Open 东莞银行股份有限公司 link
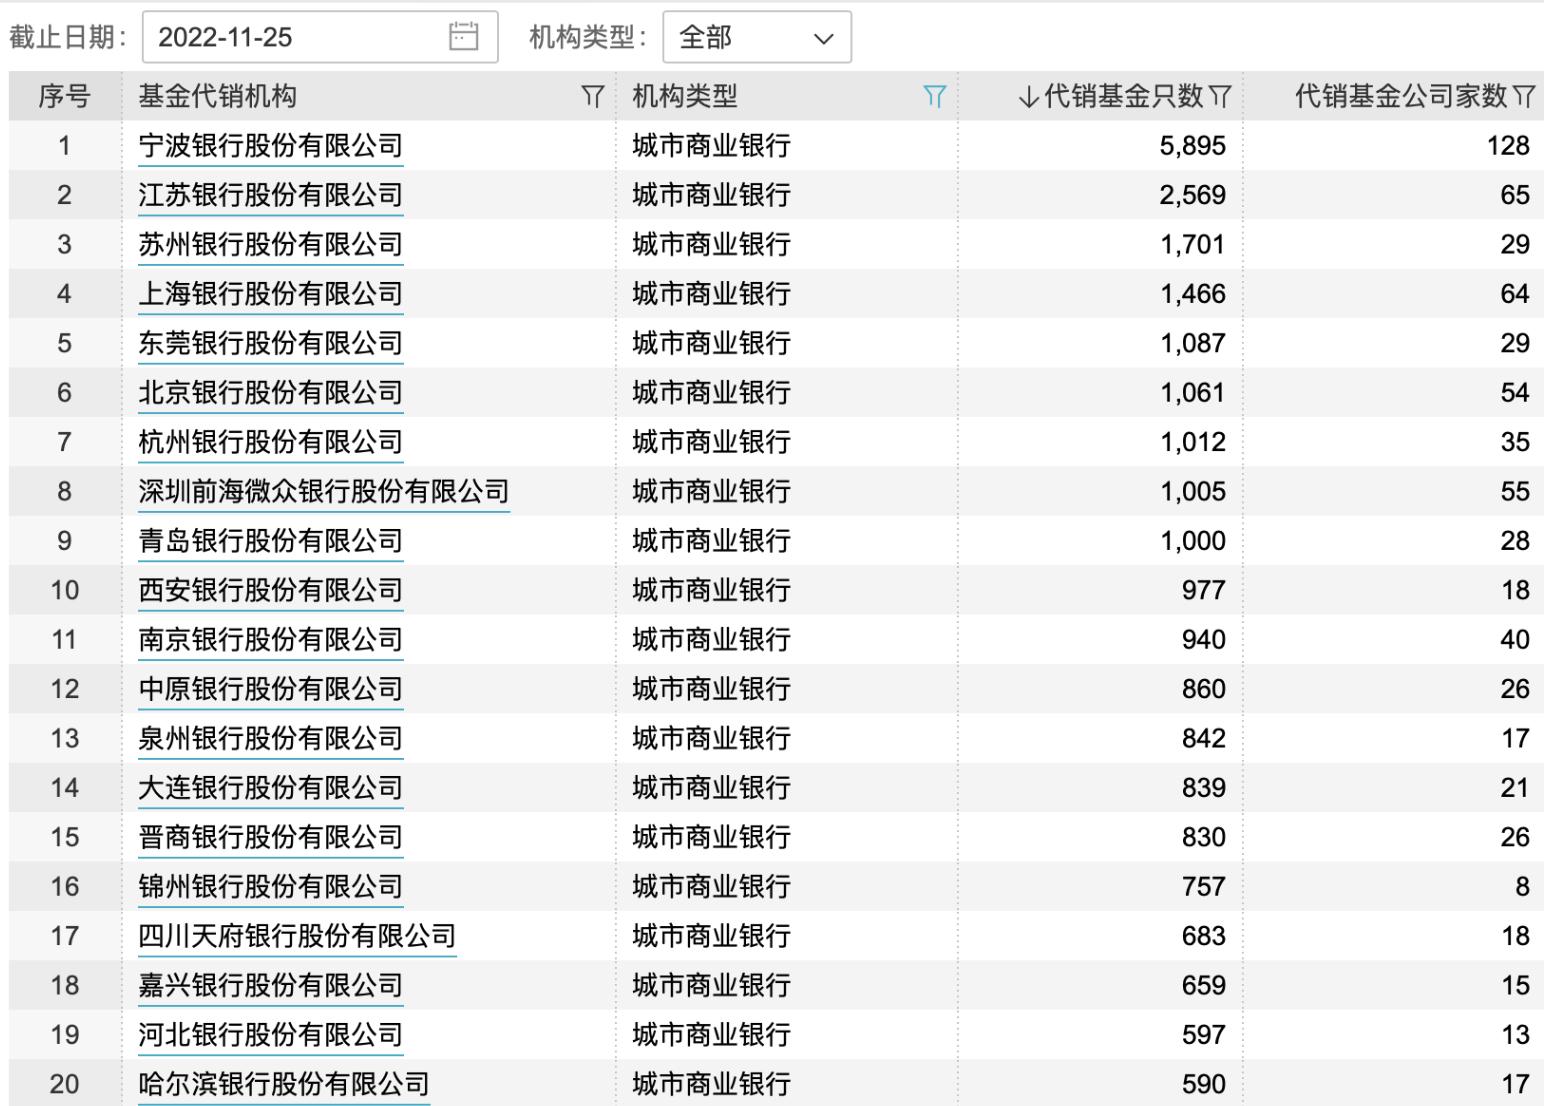 [x=270, y=343]
